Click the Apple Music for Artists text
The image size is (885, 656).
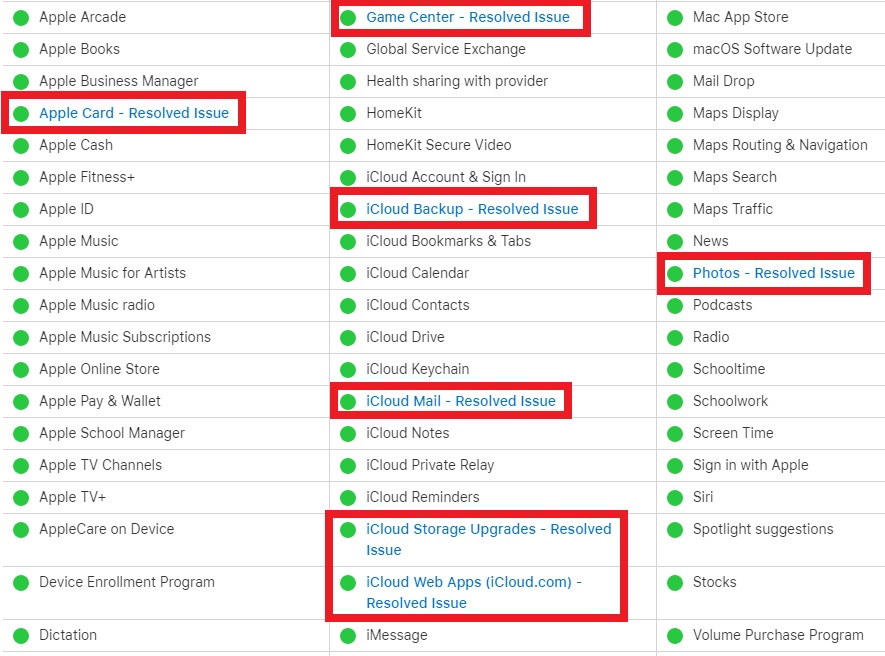tap(112, 273)
